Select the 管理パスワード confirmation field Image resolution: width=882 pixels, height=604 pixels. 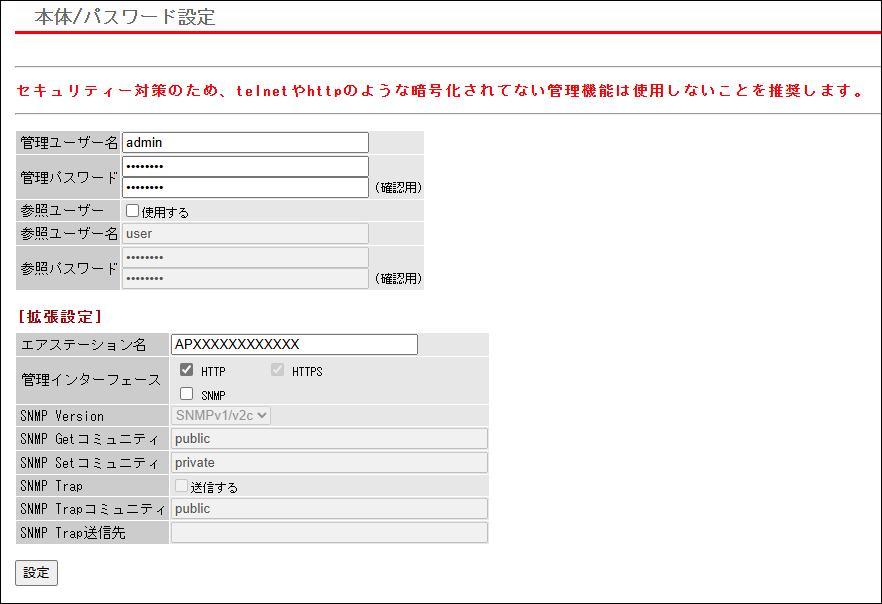tap(245, 187)
